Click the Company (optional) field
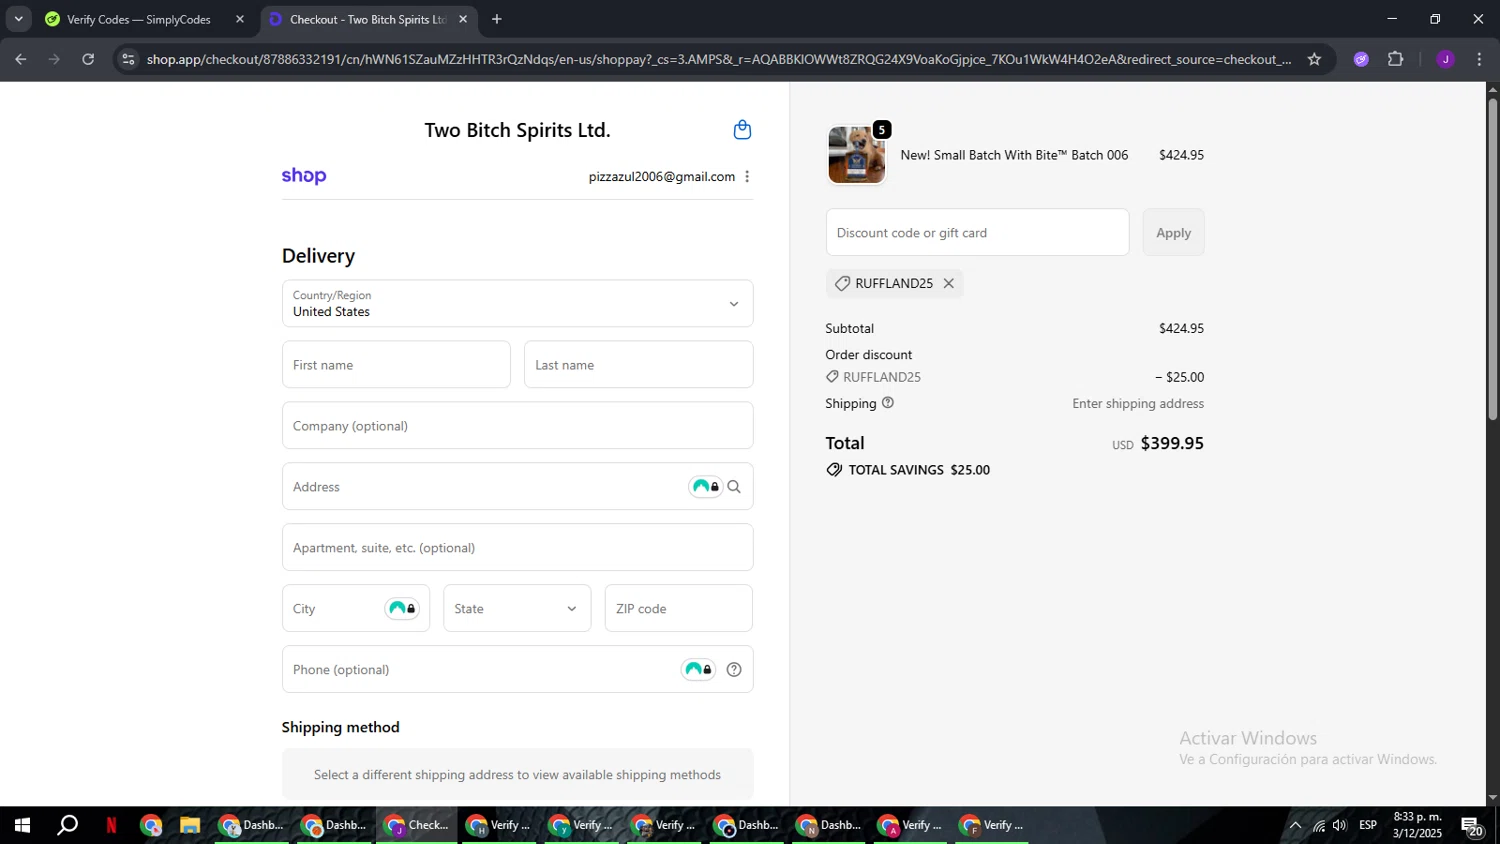1500x844 pixels. click(517, 426)
